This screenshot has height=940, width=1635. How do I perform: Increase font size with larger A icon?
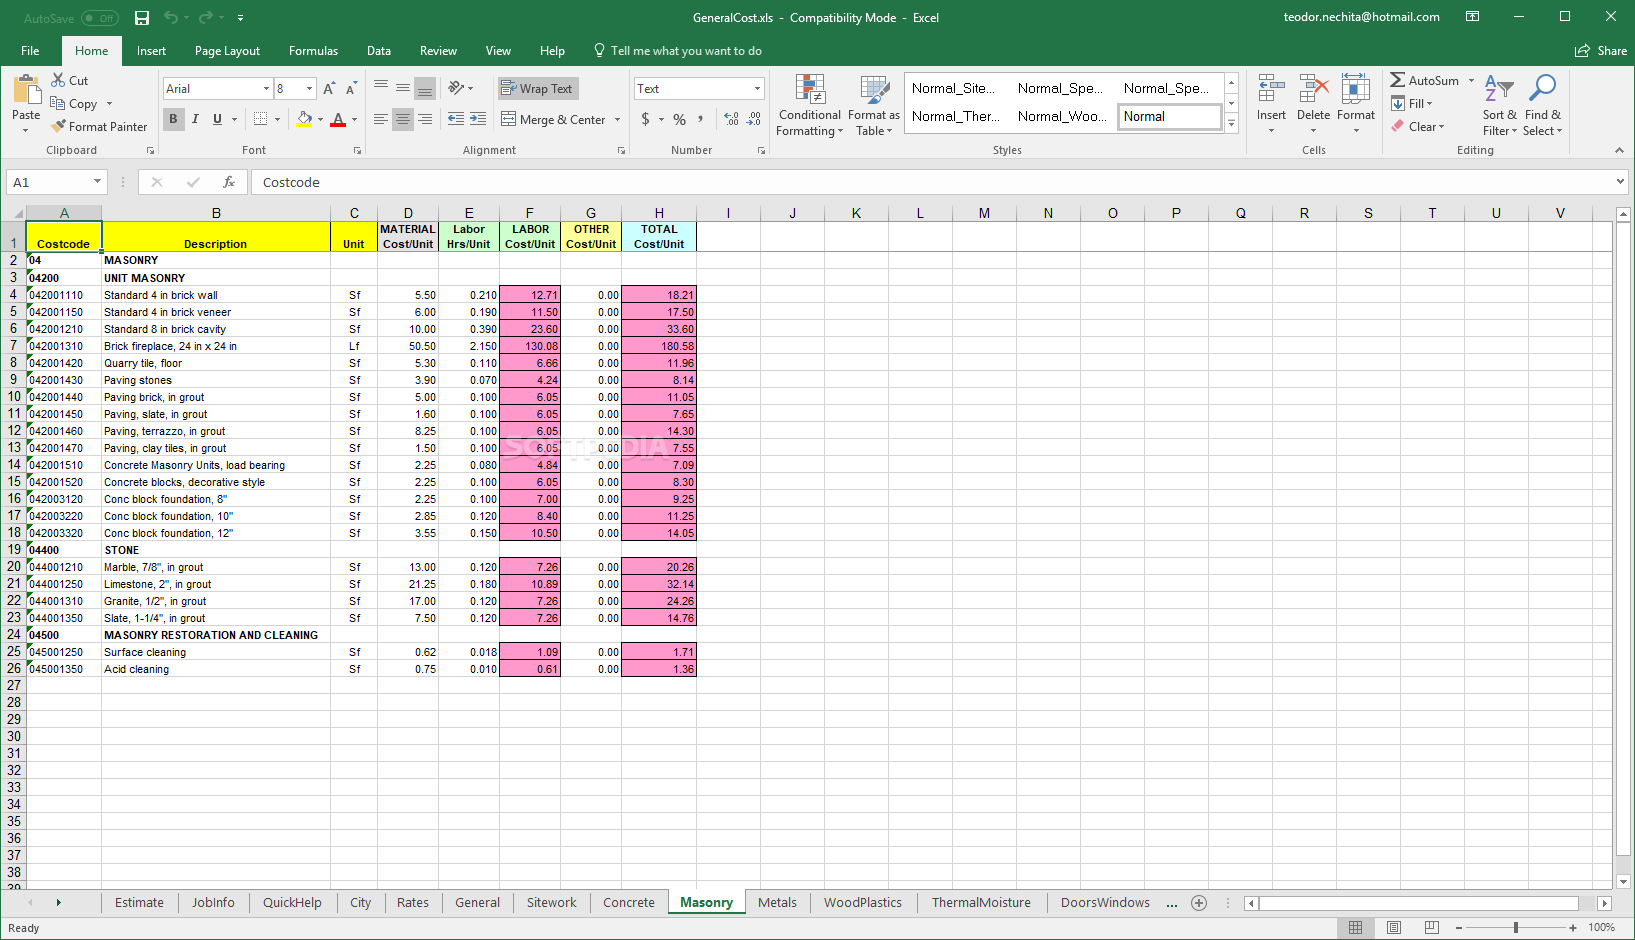pos(329,89)
